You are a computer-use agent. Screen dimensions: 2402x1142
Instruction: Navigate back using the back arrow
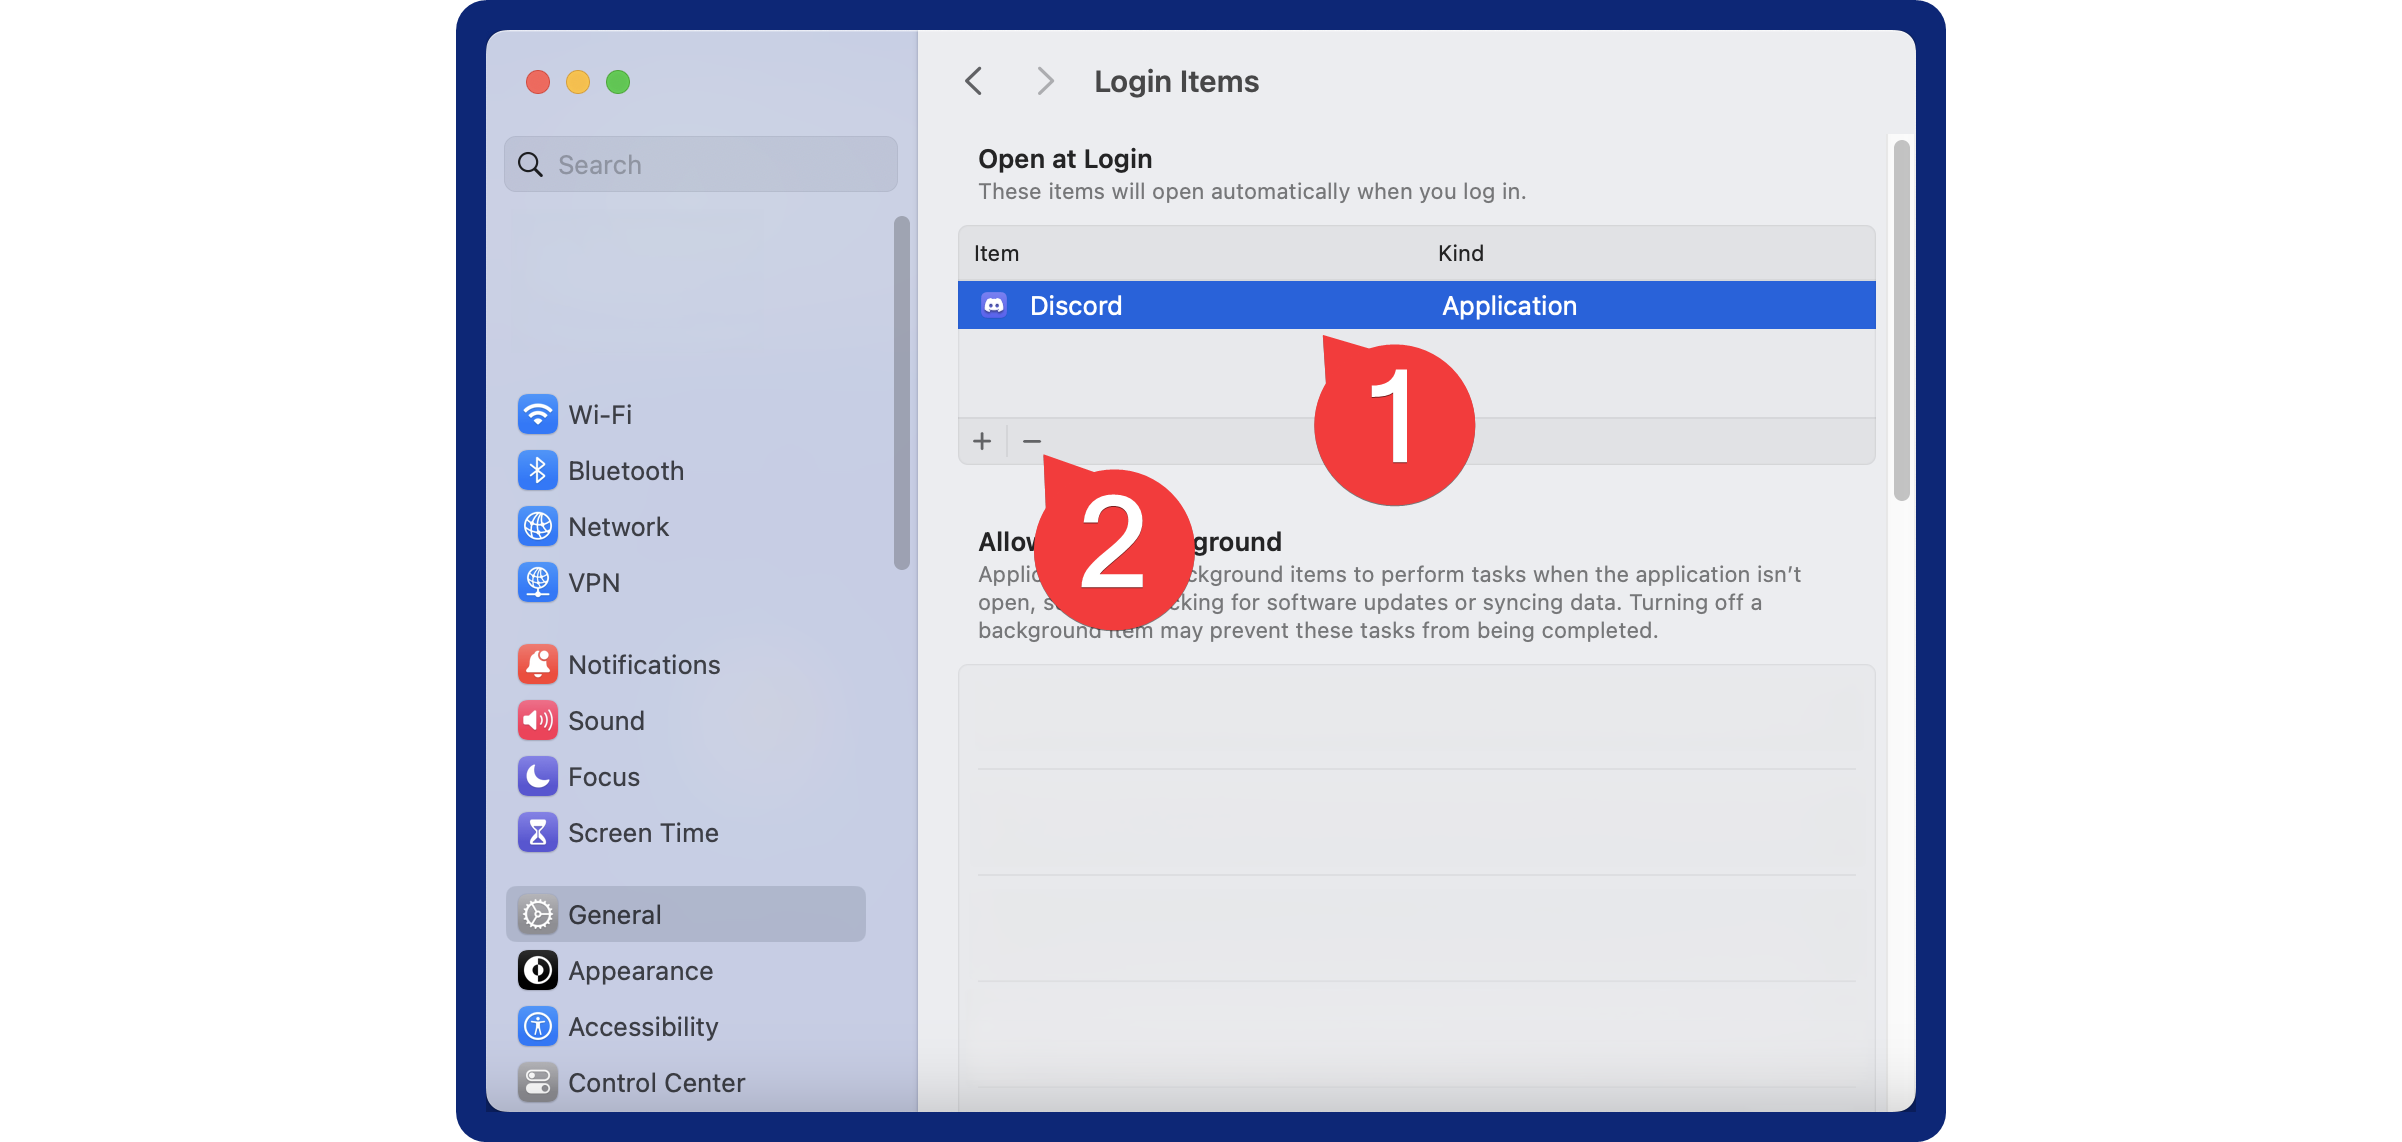[x=974, y=80]
